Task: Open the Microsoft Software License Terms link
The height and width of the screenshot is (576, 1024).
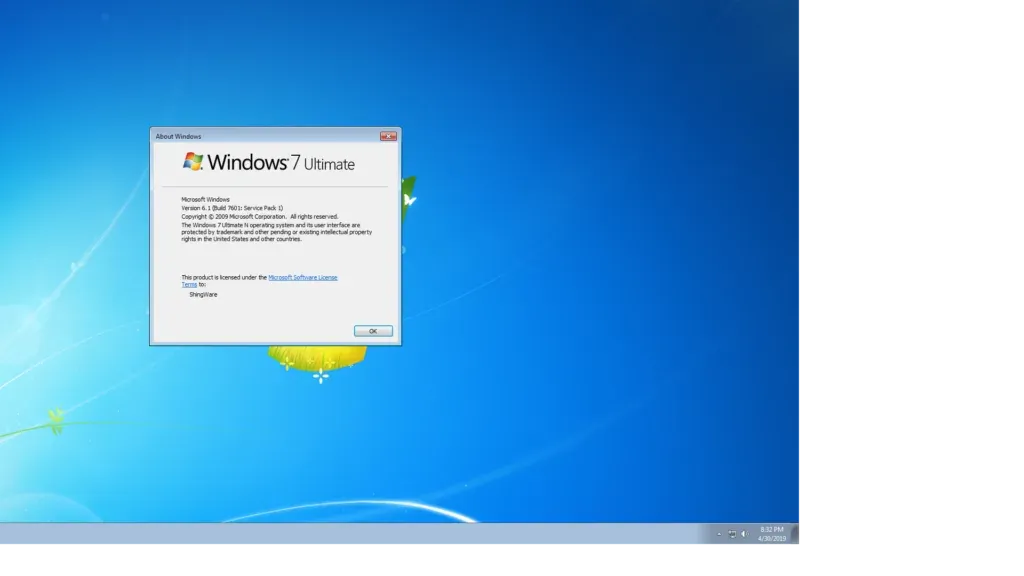Action: (302, 278)
